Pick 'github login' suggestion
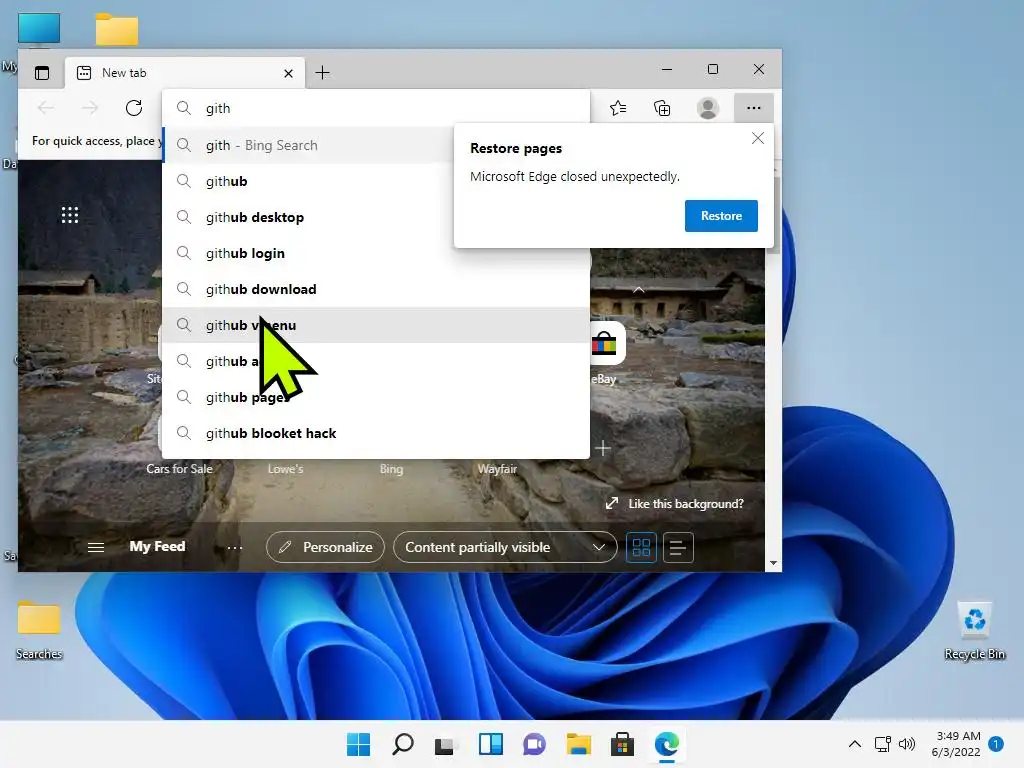The width and height of the screenshot is (1024, 768). (x=376, y=253)
